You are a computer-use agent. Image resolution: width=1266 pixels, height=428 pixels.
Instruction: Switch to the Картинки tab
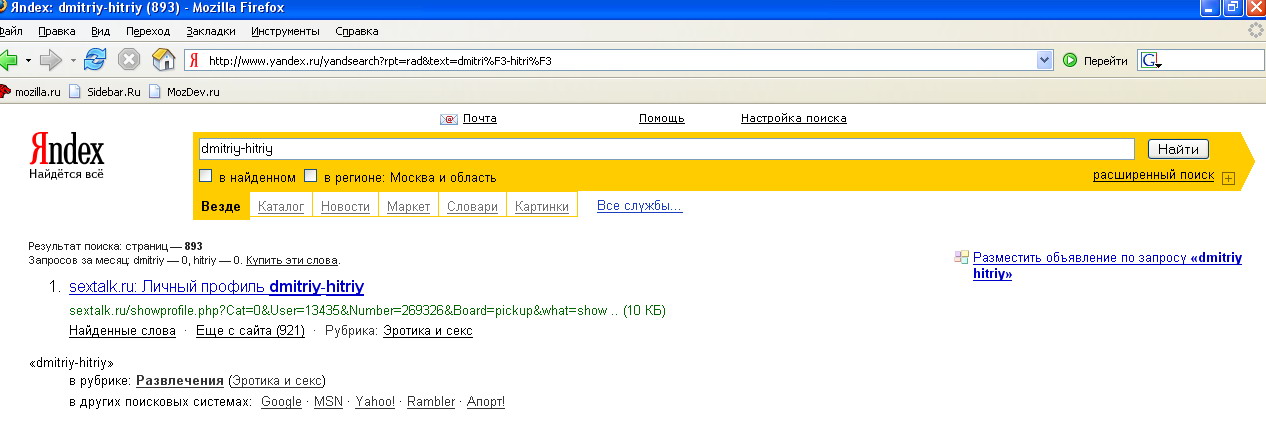click(541, 207)
